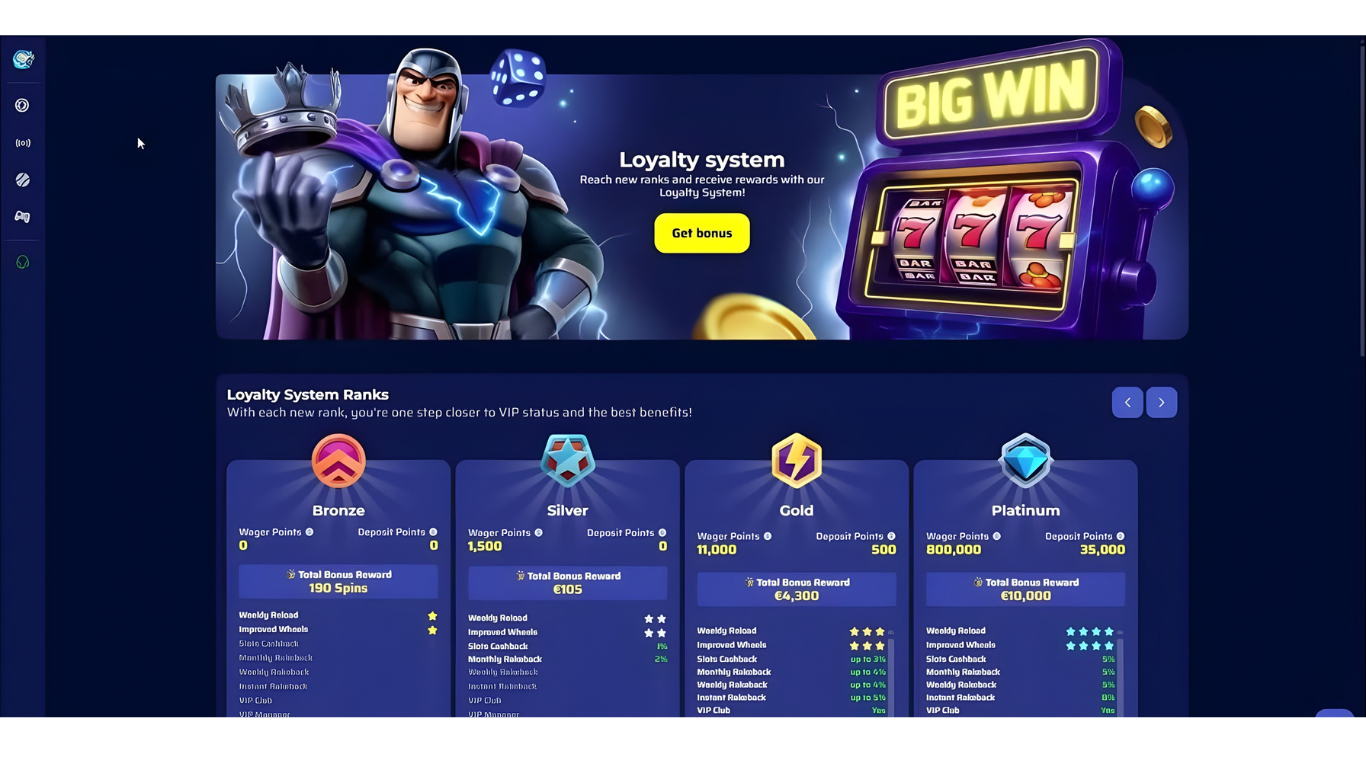Click the Deposit Points info icon under Silver
Image resolution: width=1366 pixels, height=768 pixels.
662,533
